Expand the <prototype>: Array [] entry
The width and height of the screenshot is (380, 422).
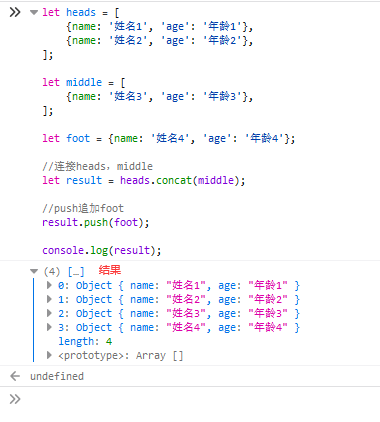[x=49, y=355]
